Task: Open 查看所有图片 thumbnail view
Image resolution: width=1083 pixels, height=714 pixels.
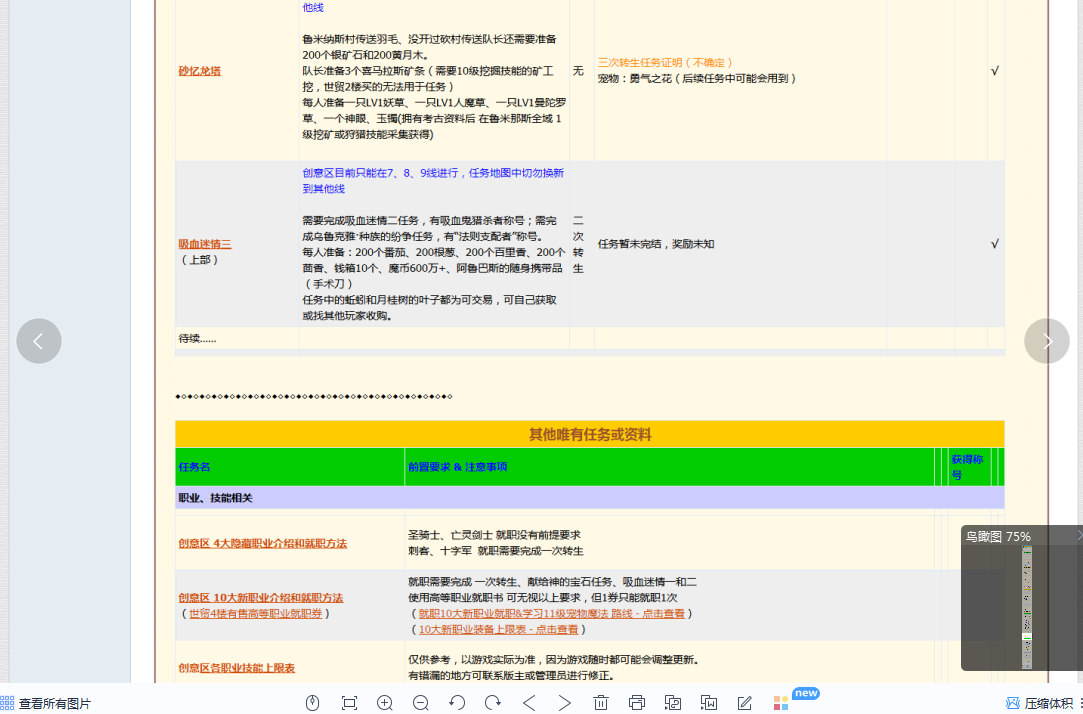Action: 46,704
